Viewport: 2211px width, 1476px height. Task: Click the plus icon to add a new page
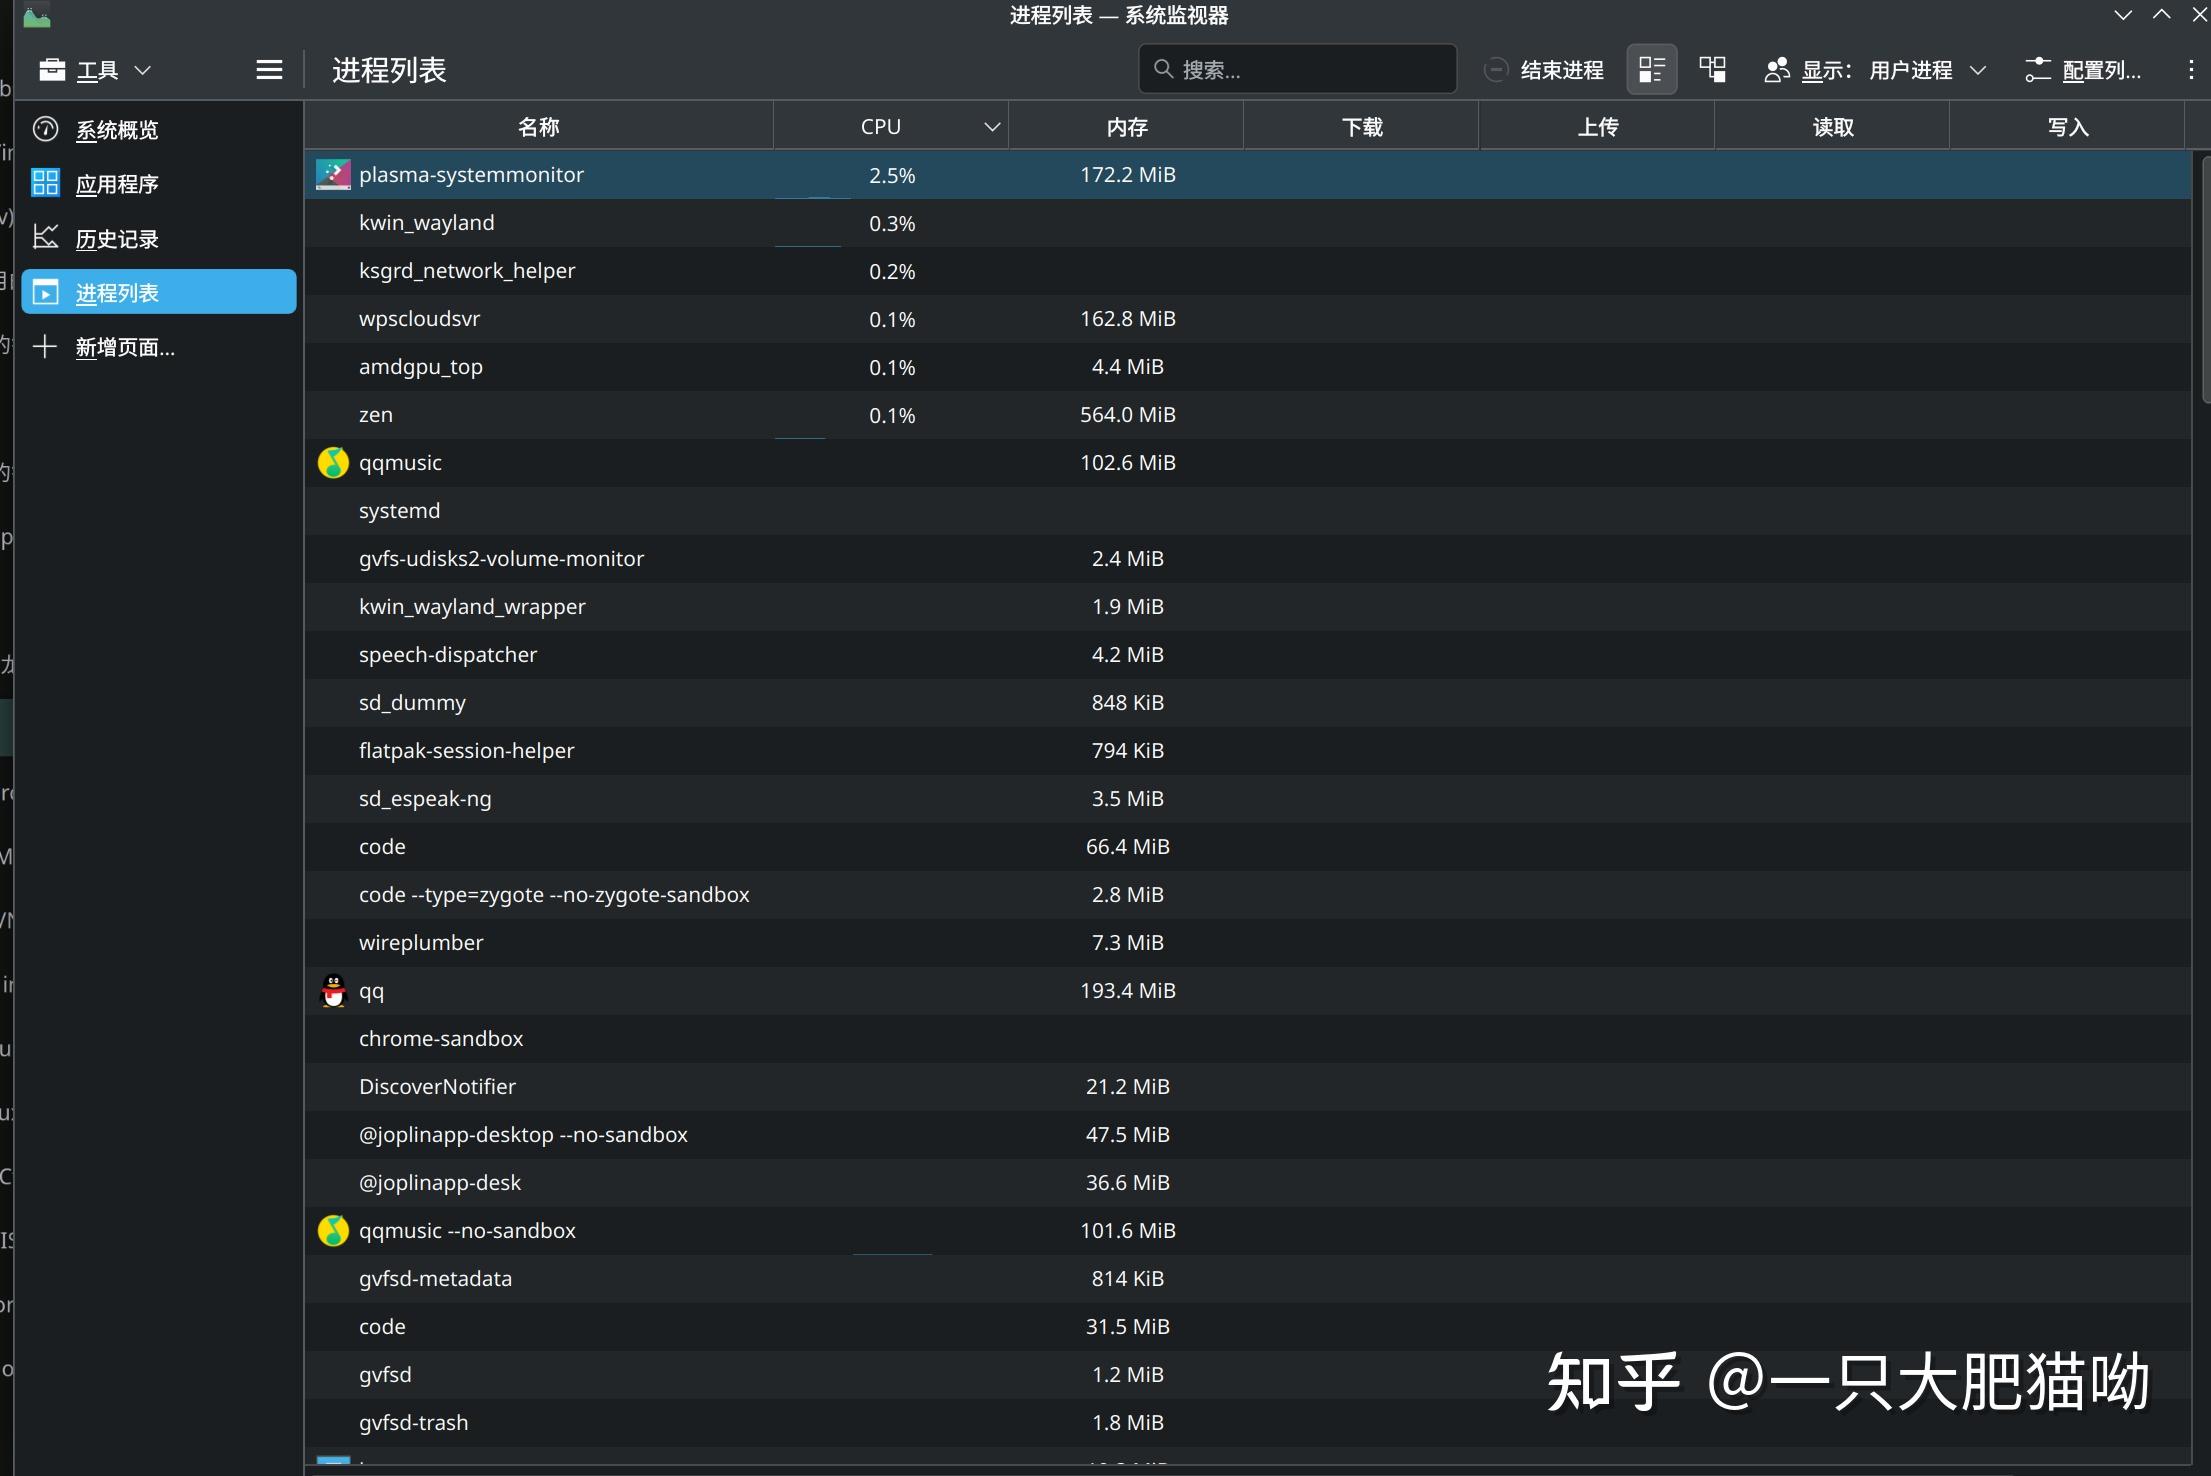click(45, 347)
